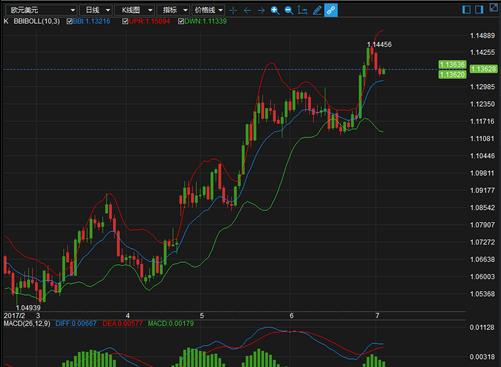Viewport: 501px width, 367px height.
Task: Uncheck the UPR line checkbox
Action: tap(125, 21)
